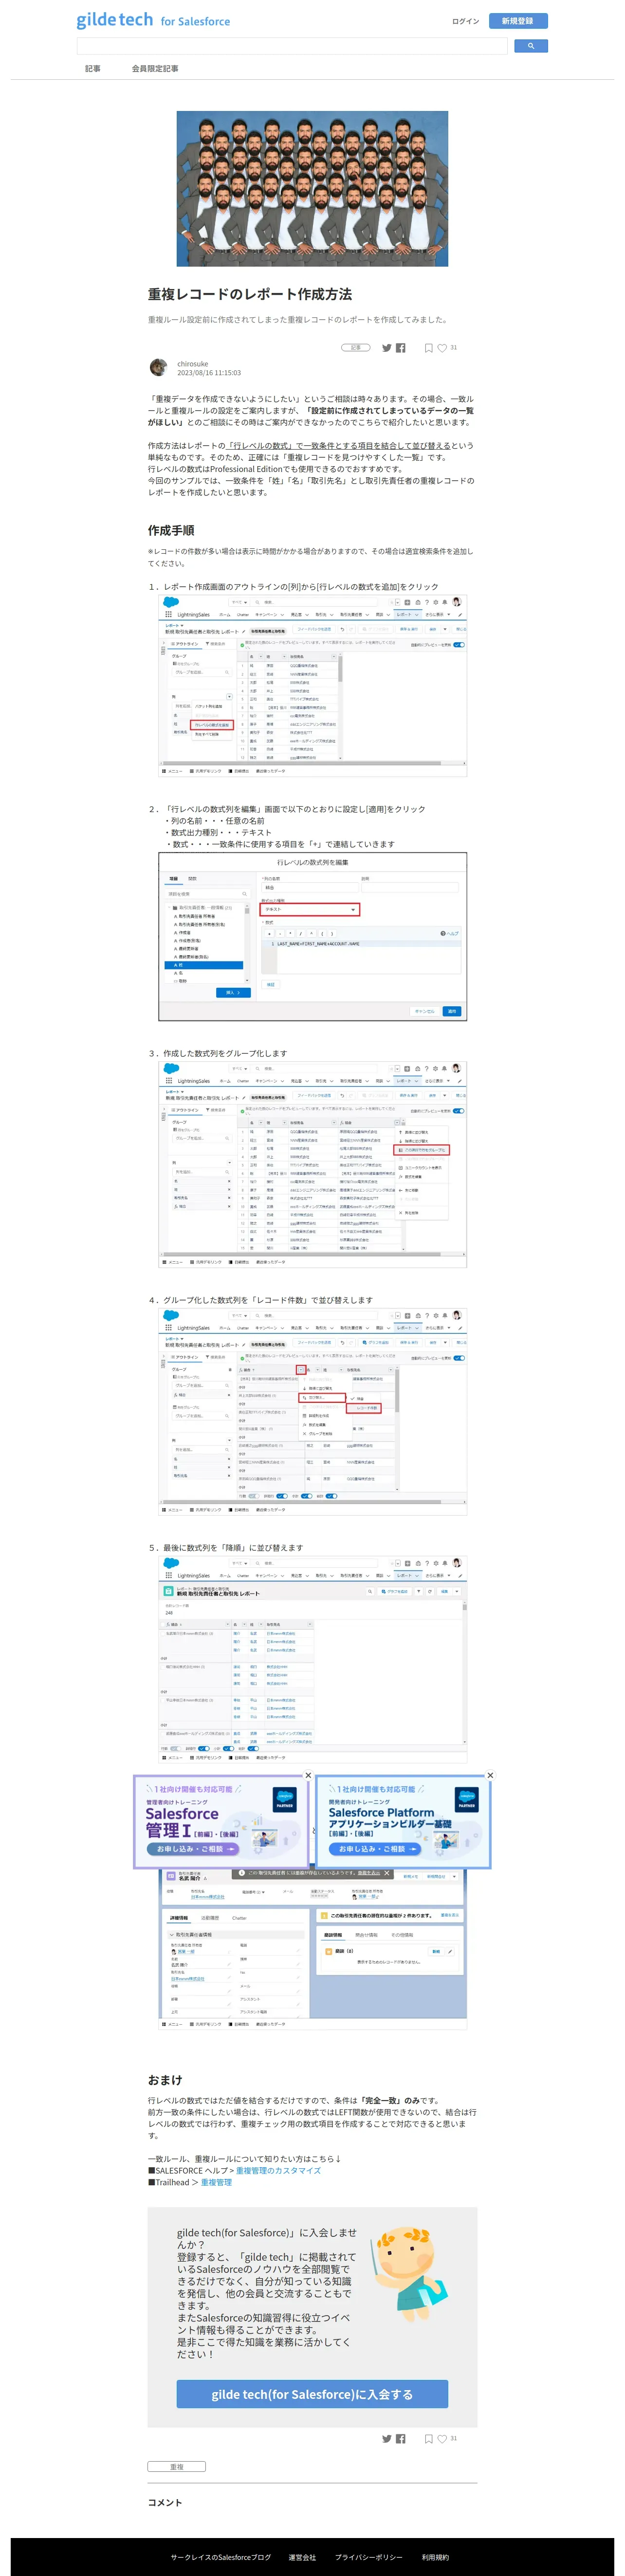Open サークレイスのSalesforceブログ footer link

click(x=220, y=2557)
